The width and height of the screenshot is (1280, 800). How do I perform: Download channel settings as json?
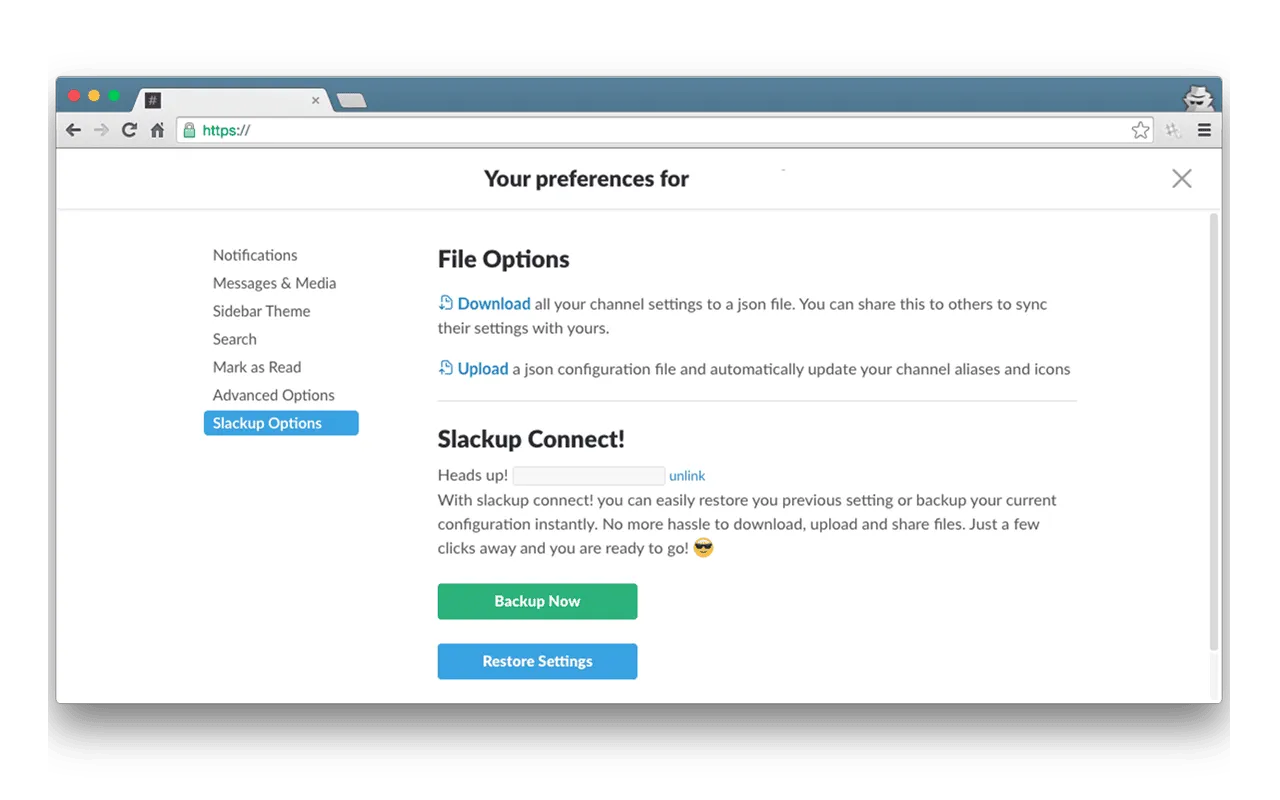pos(493,304)
